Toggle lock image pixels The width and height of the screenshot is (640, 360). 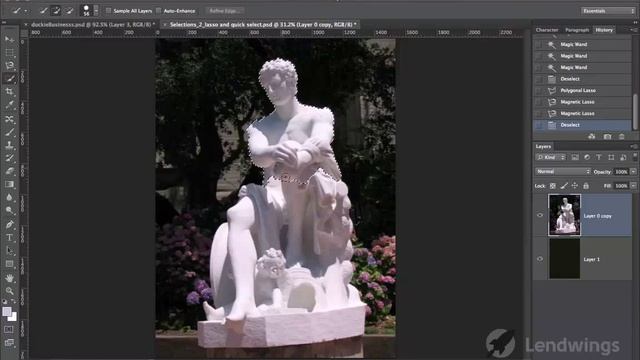pos(564,186)
